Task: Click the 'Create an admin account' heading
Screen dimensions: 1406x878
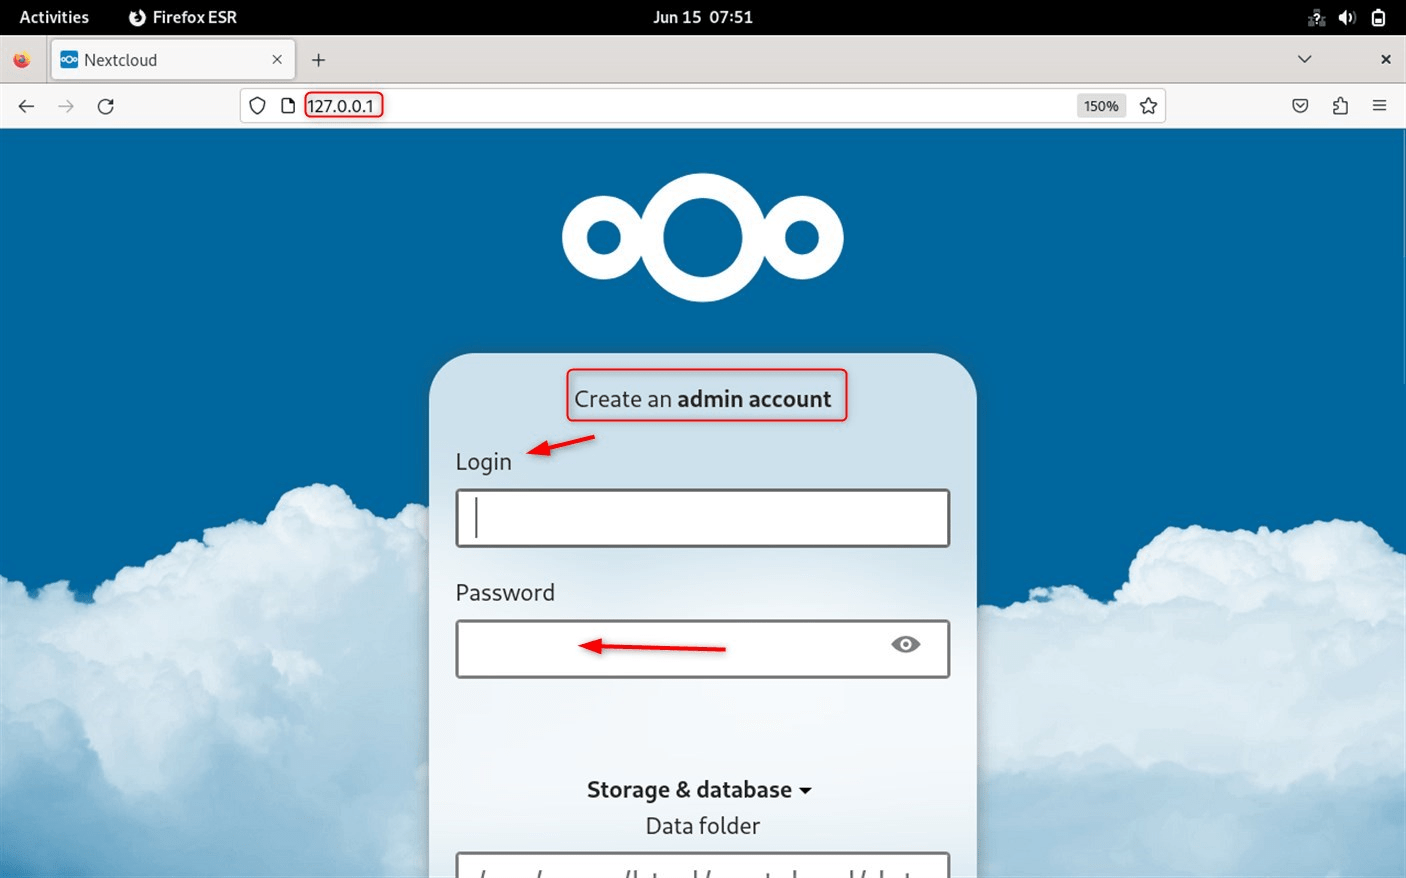Action: (x=703, y=399)
